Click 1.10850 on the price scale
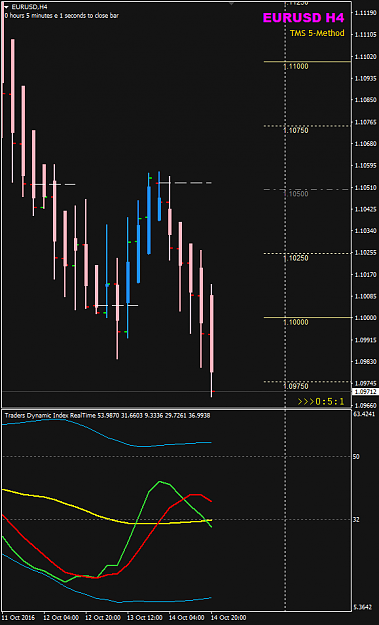 point(365,100)
